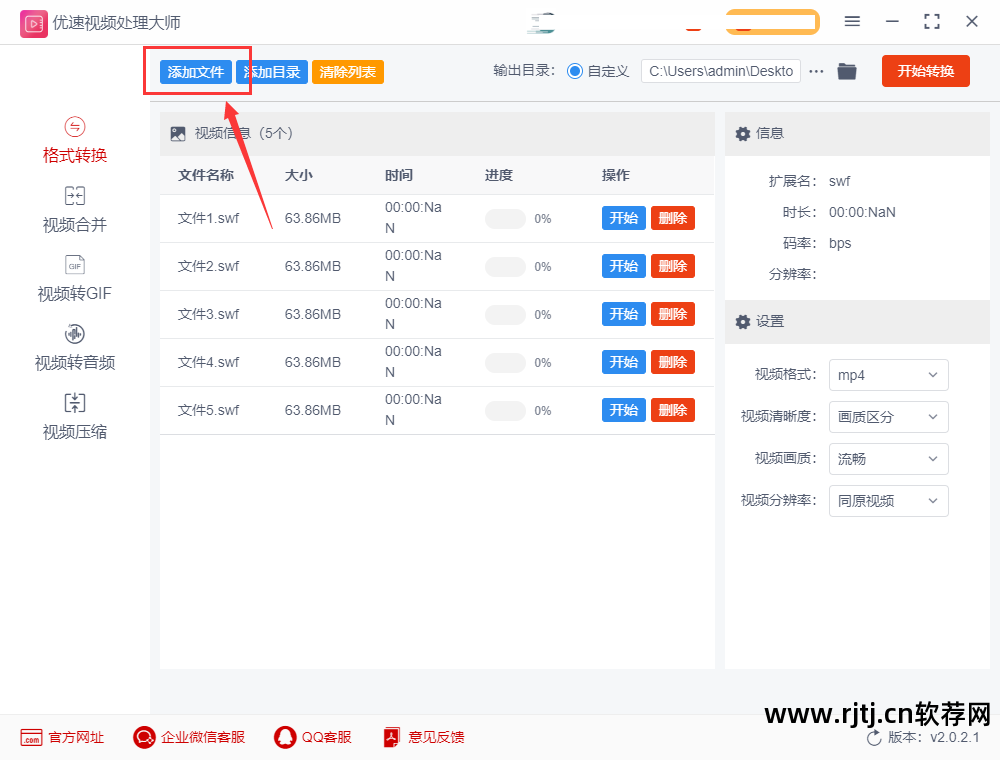This screenshot has width=1000, height=760.
Task: Open the hamburger menu in the title bar
Action: click(x=852, y=22)
